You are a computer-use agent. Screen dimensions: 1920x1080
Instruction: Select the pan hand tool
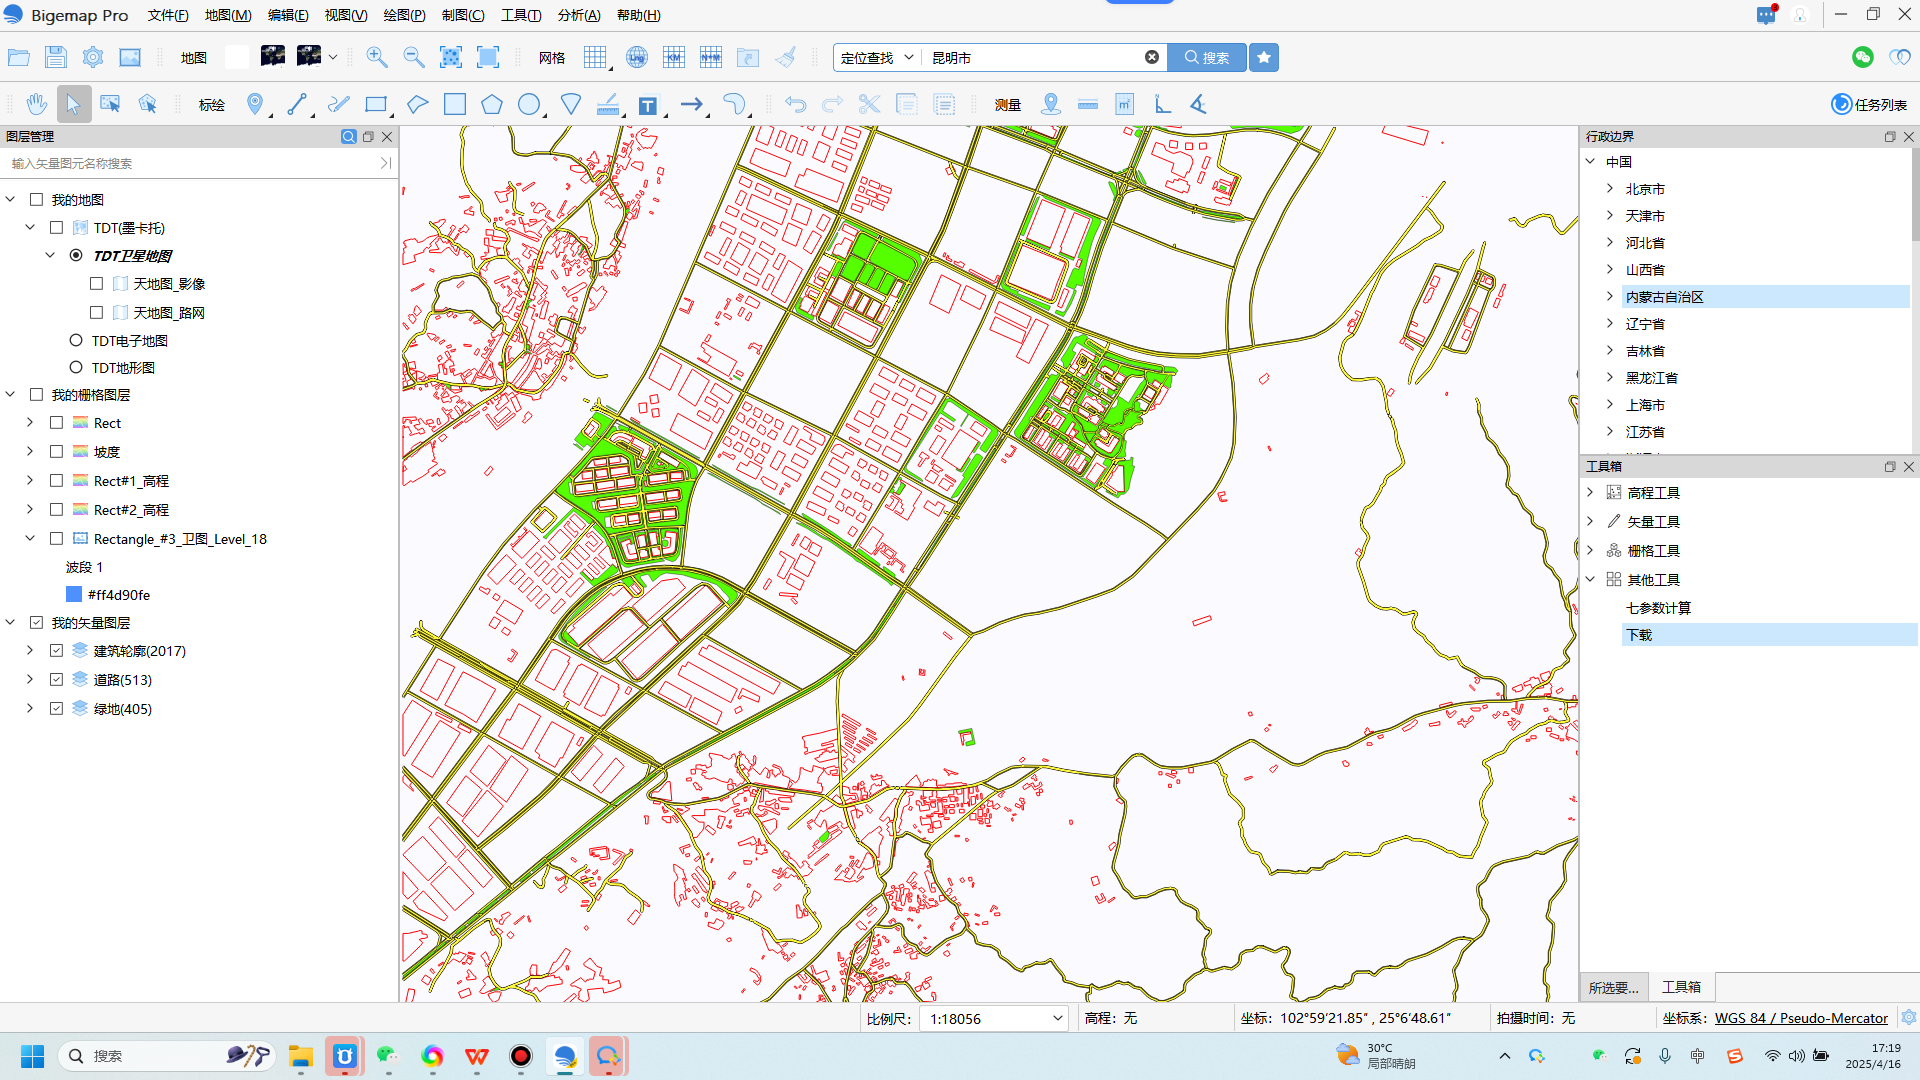(37, 104)
